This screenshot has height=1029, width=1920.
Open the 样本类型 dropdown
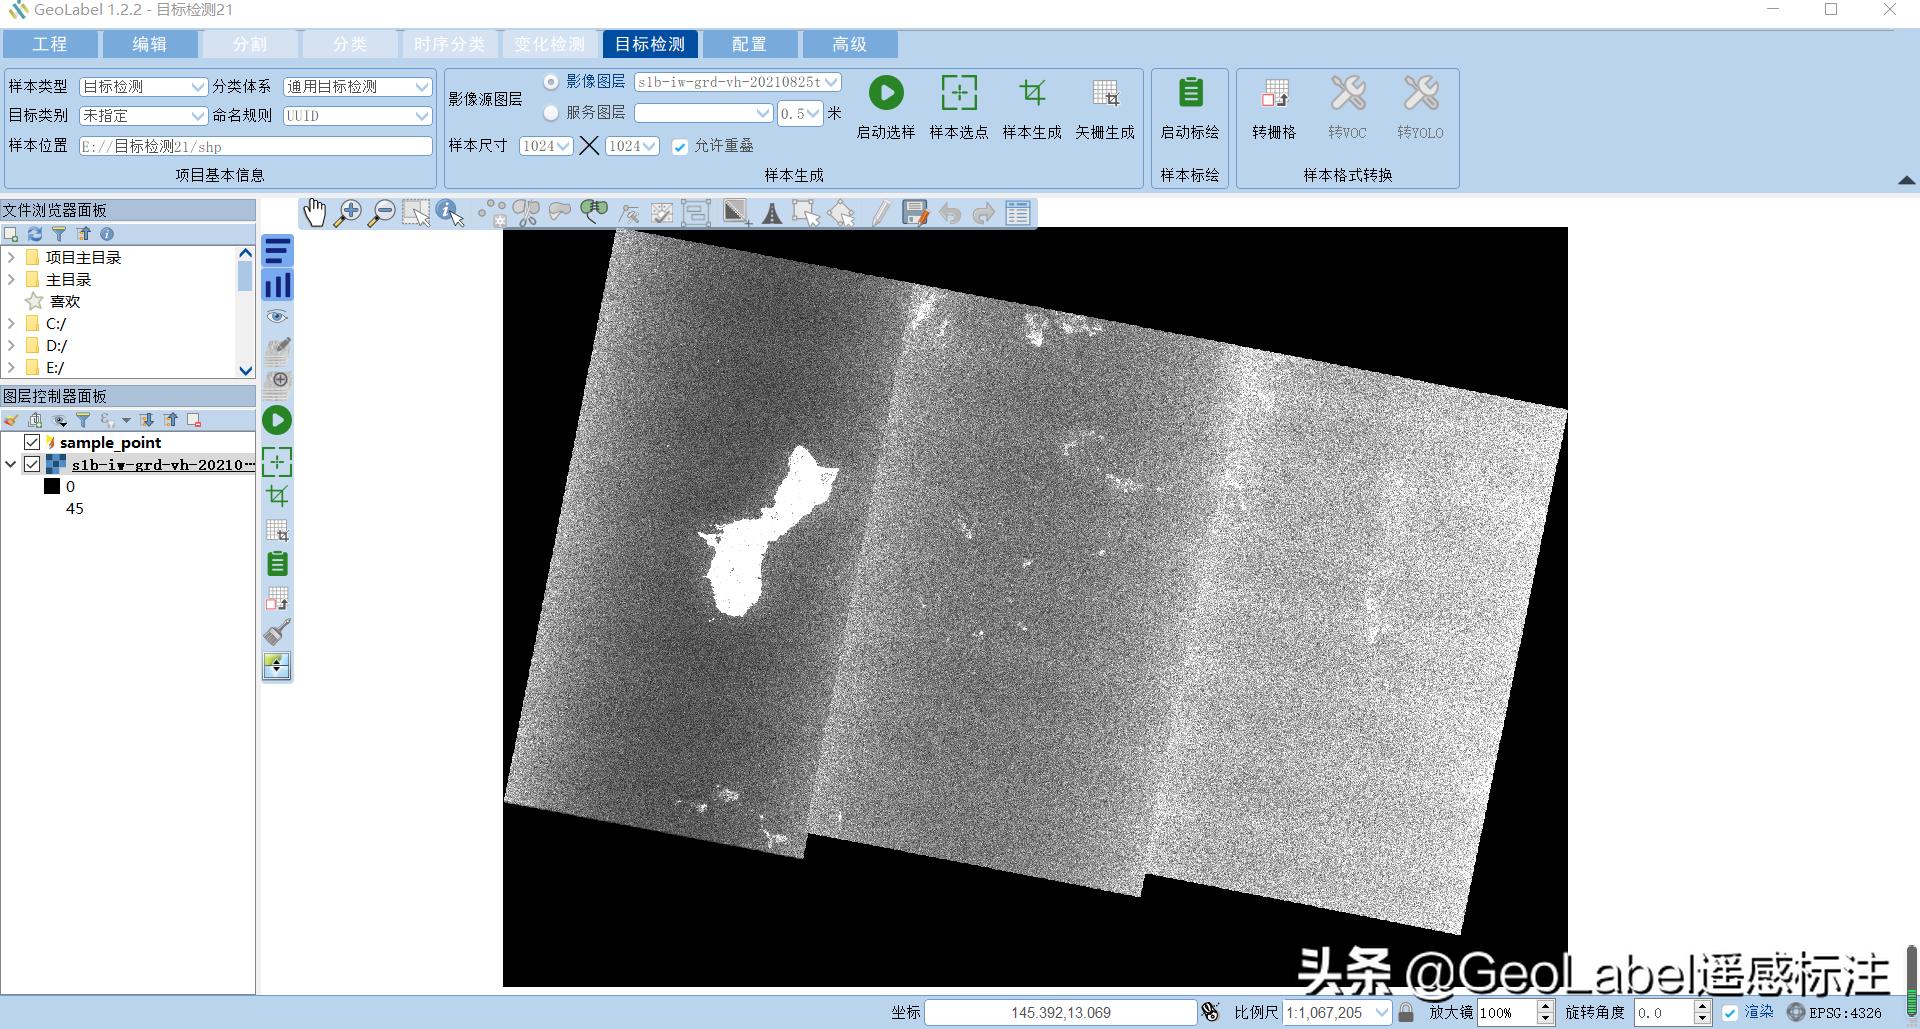tap(143, 87)
